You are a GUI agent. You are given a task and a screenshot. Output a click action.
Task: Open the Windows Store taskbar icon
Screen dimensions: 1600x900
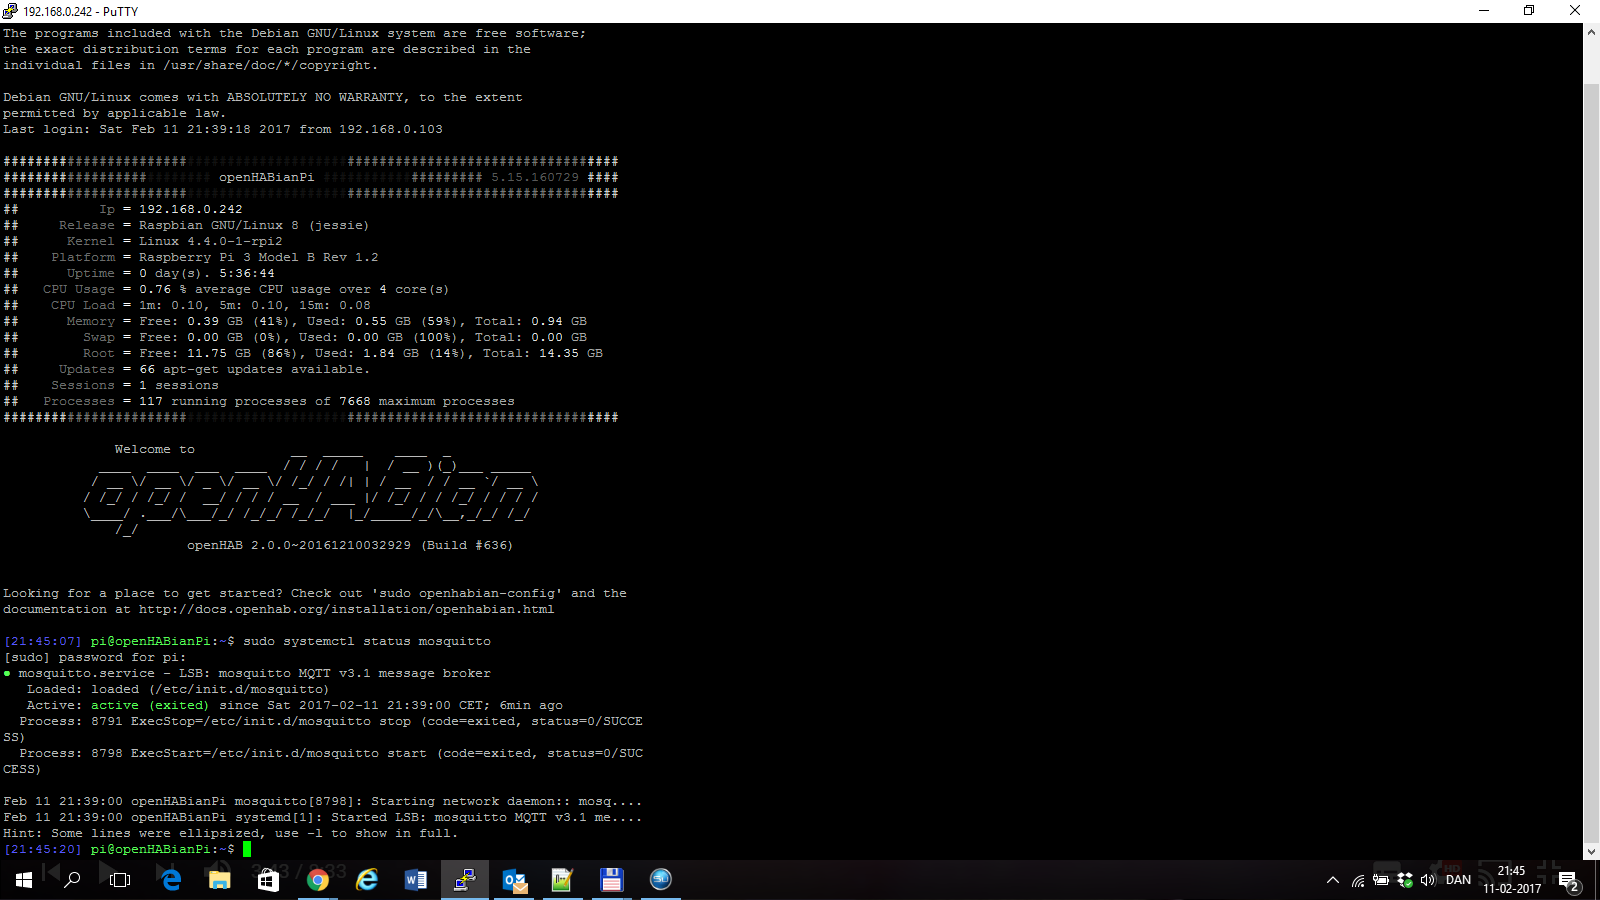(268, 880)
